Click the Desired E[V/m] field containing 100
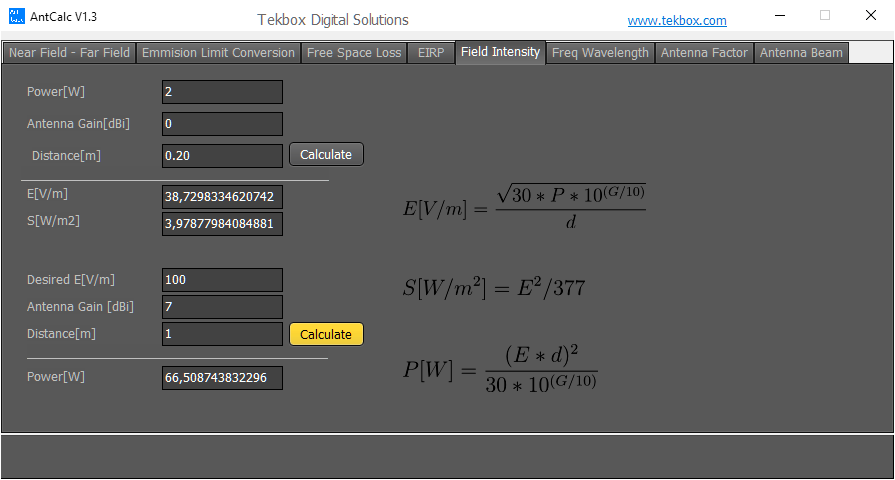895x480 pixels. click(x=222, y=280)
